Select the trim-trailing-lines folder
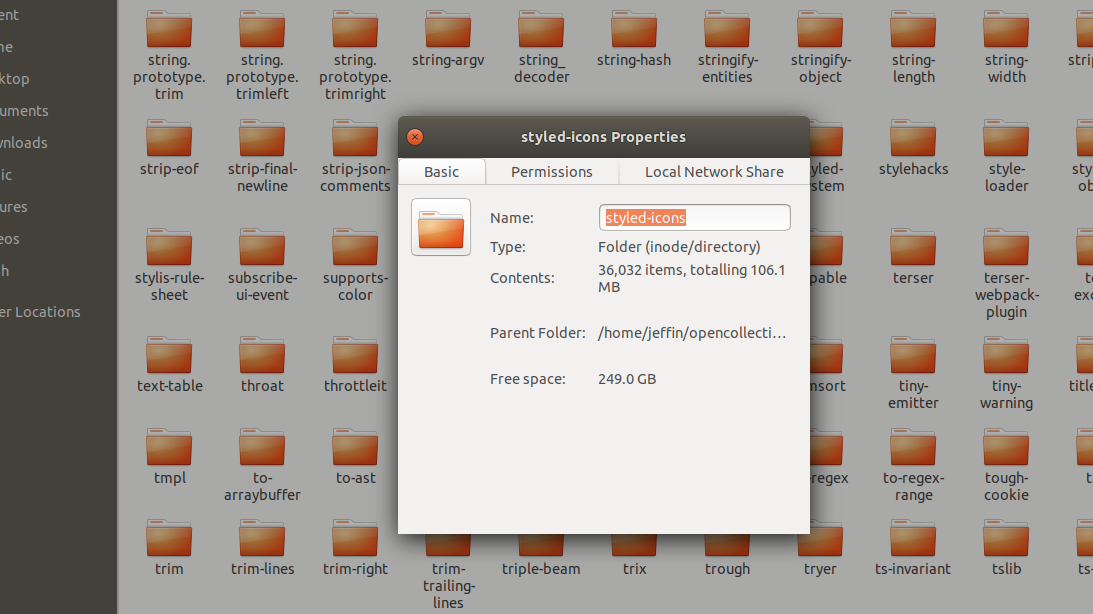 [448, 573]
